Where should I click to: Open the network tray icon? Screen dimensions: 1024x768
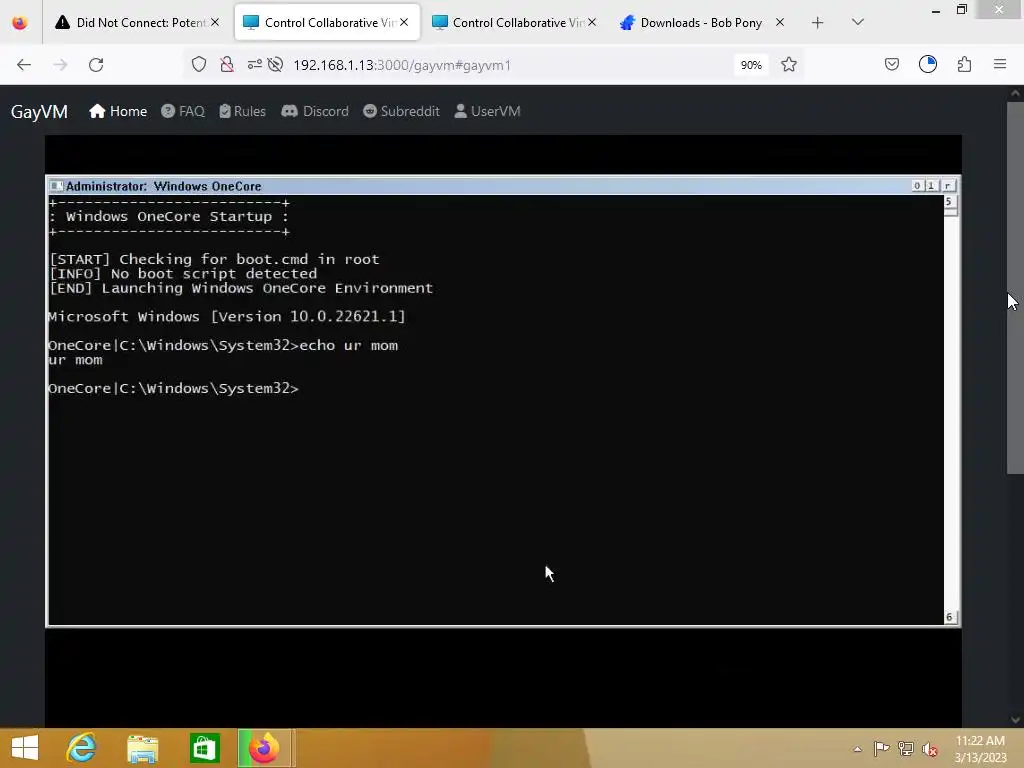pyautogui.click(x=906, y=748)
